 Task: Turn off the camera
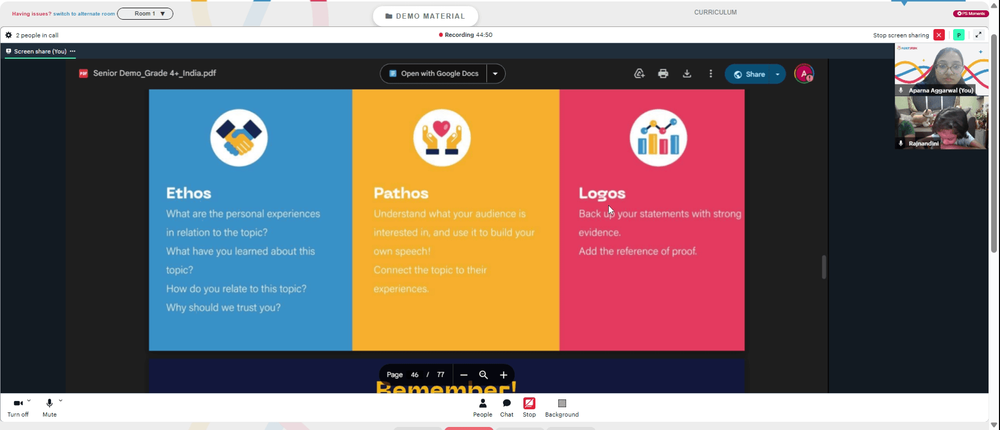[18, 408]
